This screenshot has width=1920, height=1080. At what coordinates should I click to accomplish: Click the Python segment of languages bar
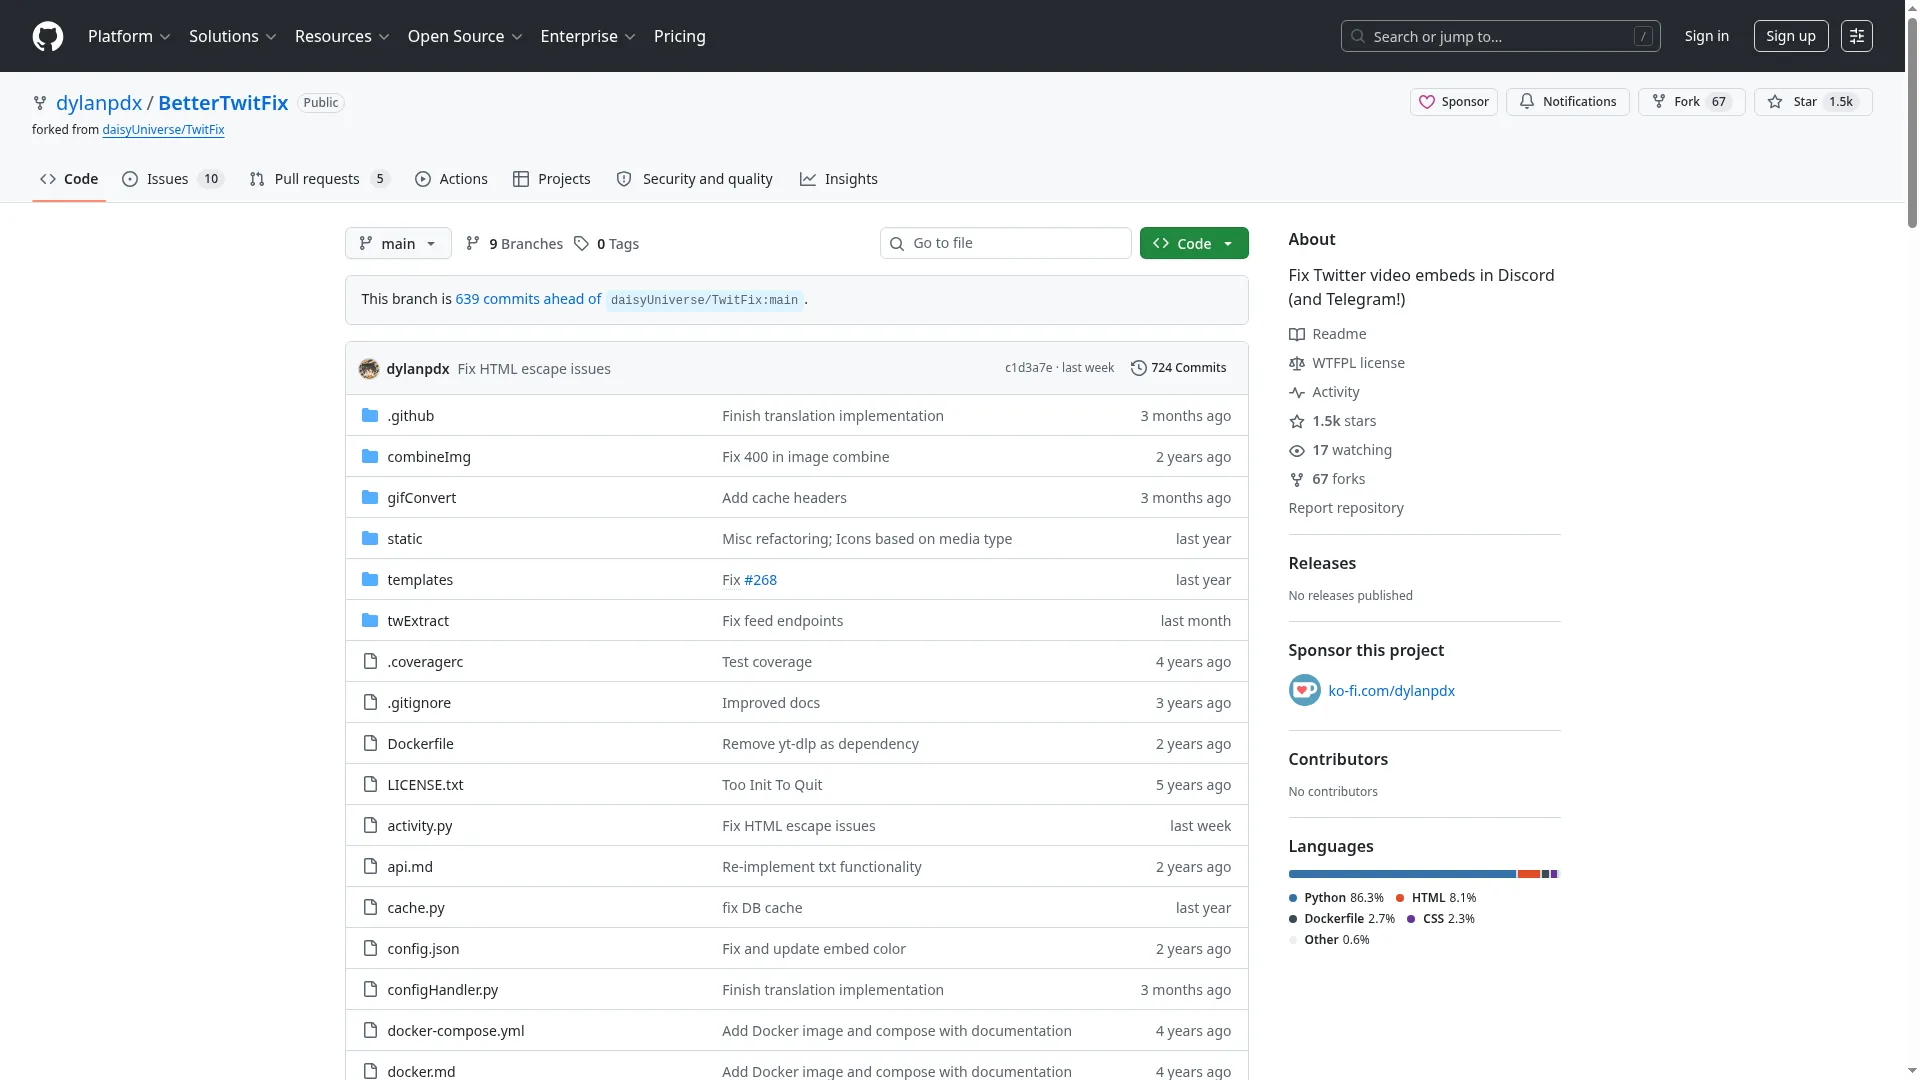[1402, 874]
